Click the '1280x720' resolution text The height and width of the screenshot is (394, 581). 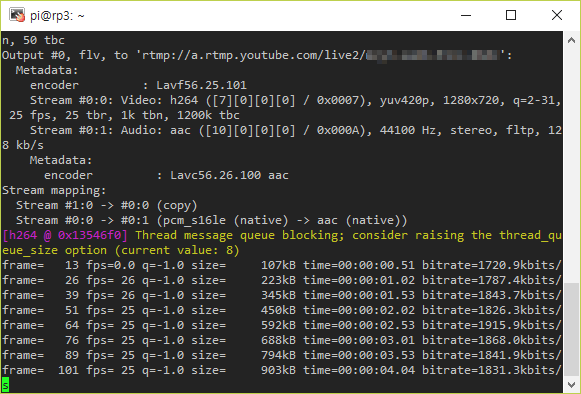click(471, 100)
